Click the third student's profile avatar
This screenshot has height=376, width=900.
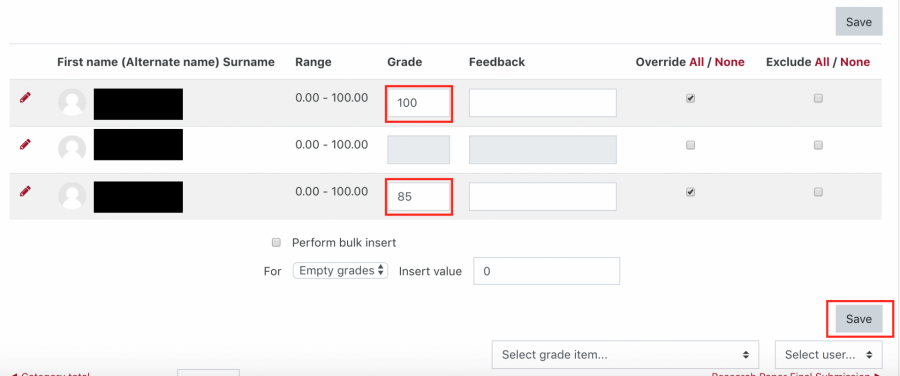72,196
